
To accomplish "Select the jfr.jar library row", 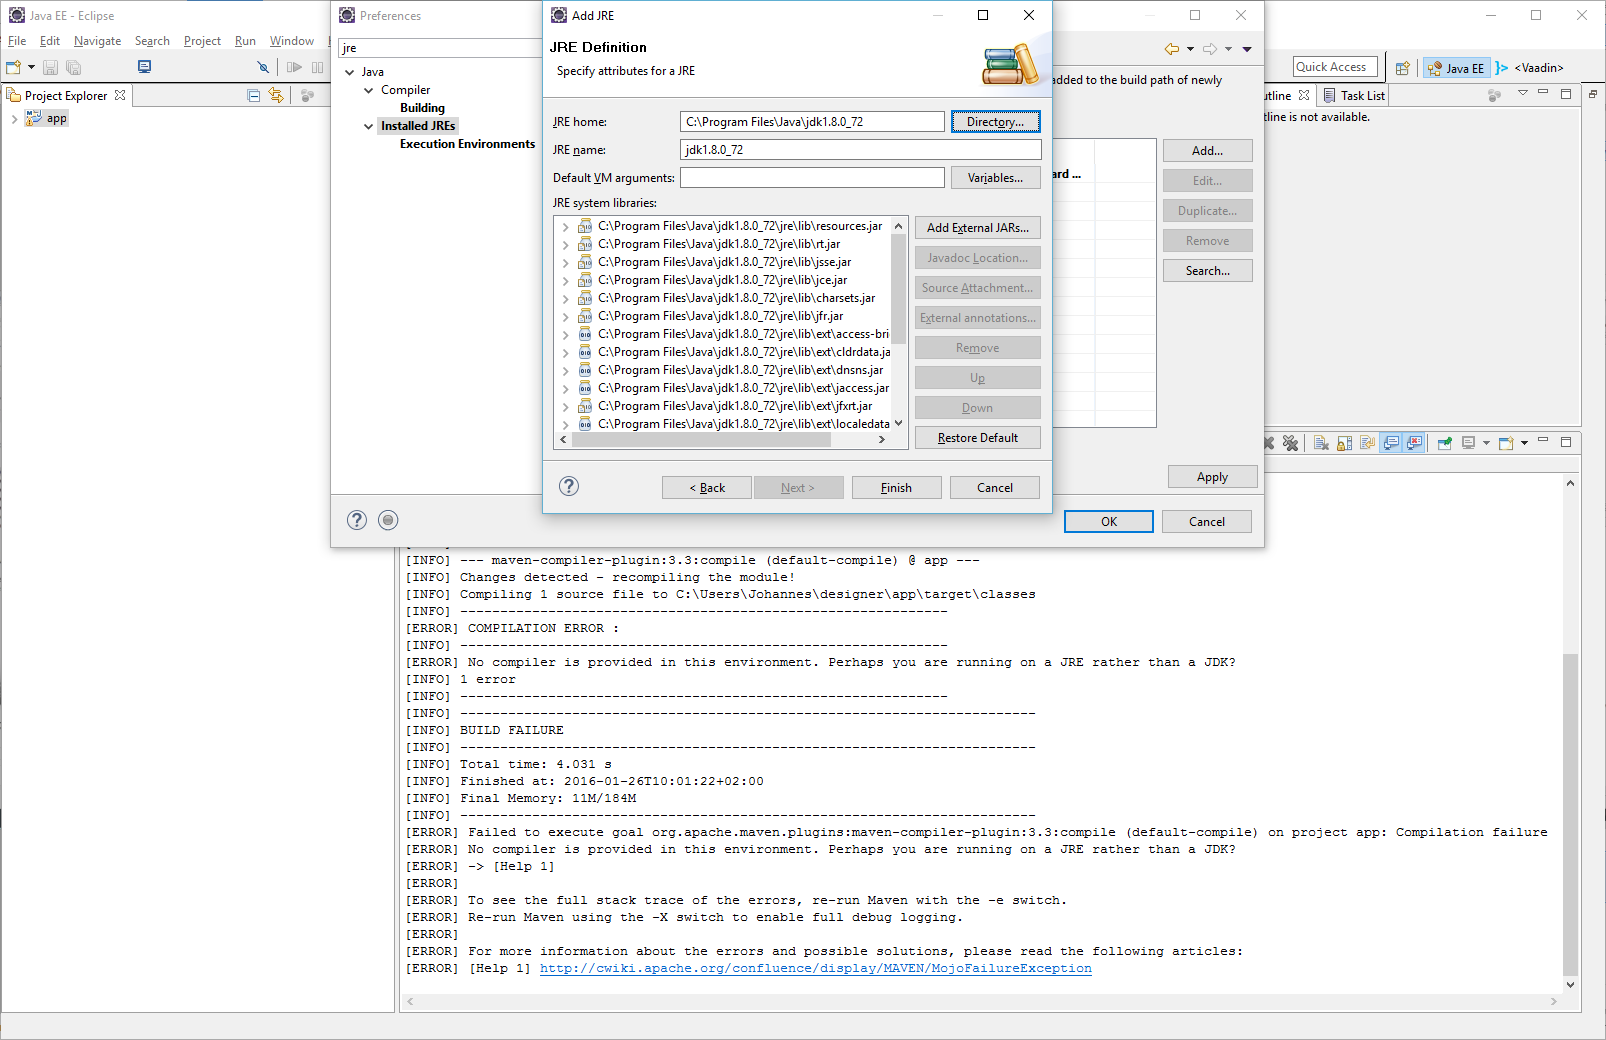I will 720,316.
